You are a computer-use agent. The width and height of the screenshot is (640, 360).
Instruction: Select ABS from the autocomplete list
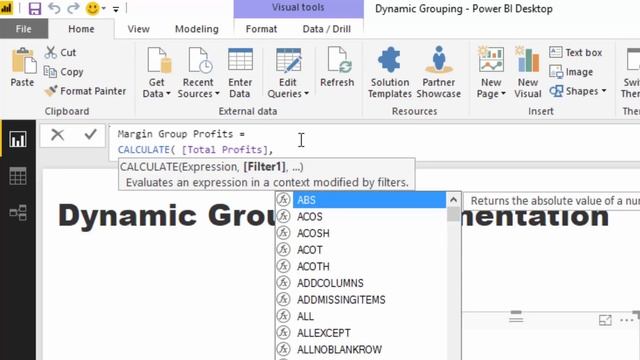[361, 200]
